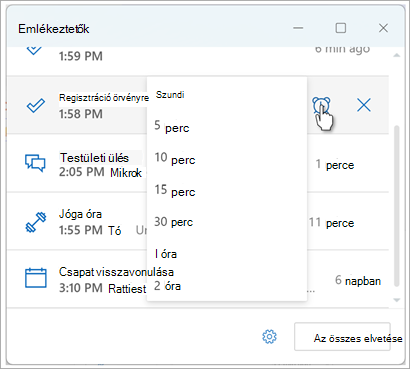Viewport: 410px width, 369px height.
Task: Click checkmark icon on the 1:59 PM reminder
Action: 34,50
